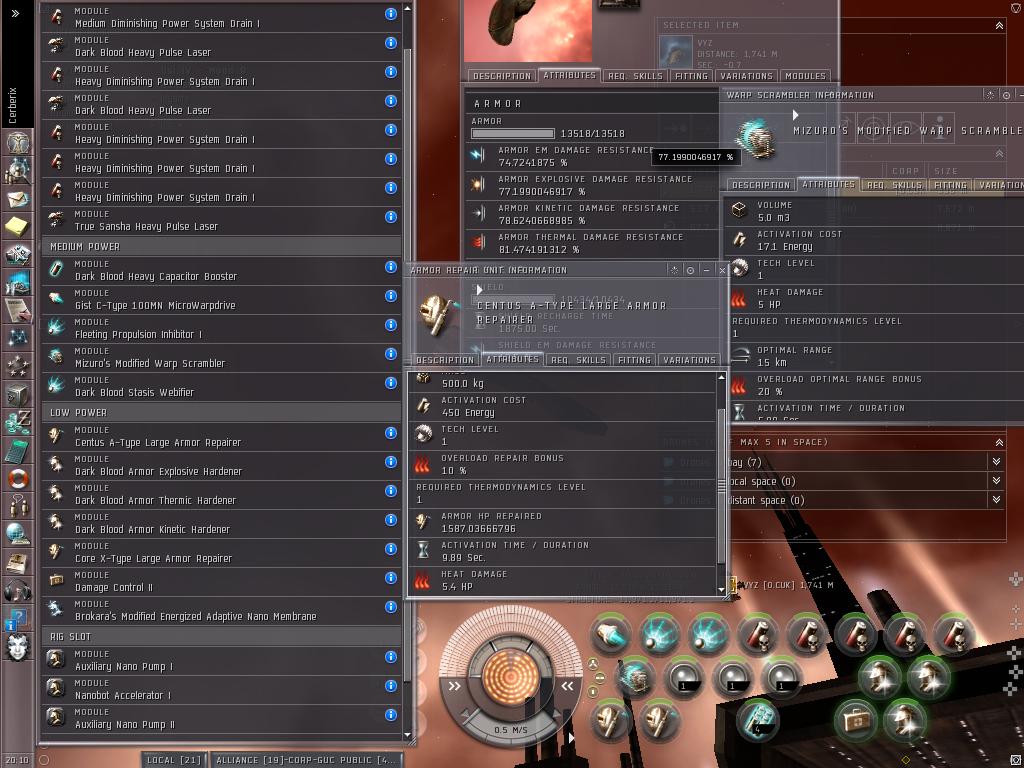Toggle the warp scrambler module on the HUD
The width and height of the screenshot is (1024, 768).
point(634,677)
